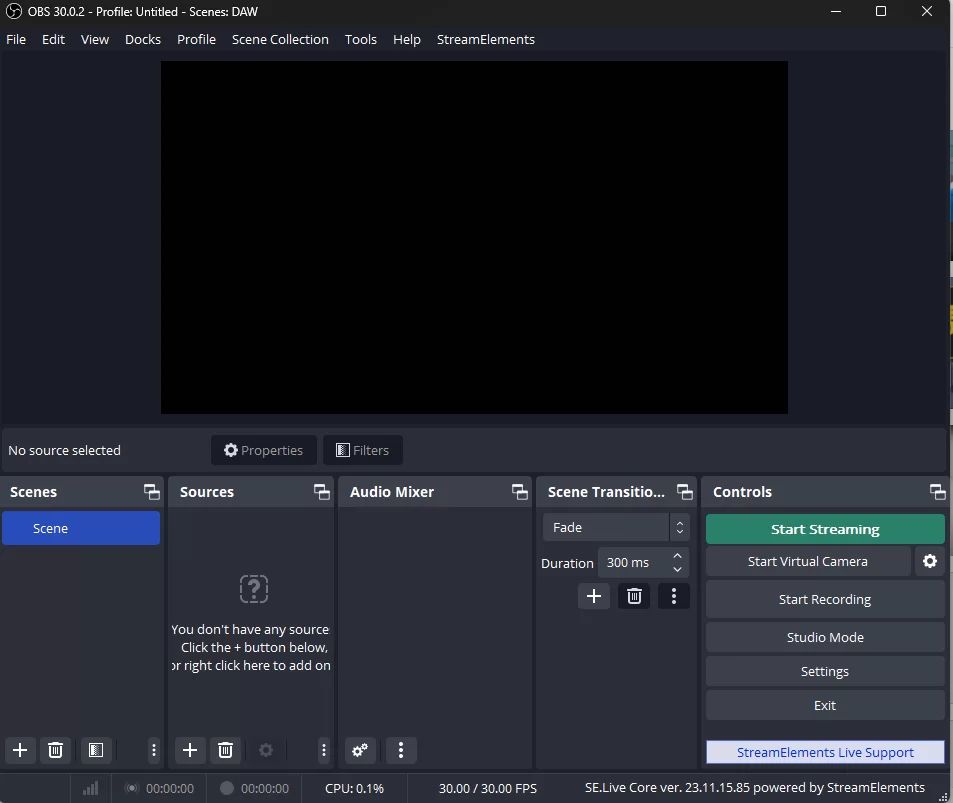This screenshot has height=803, width=953.
Task: Open source properties gear in Sources panel
Action: pyautogui.click(x=266, y=750)
